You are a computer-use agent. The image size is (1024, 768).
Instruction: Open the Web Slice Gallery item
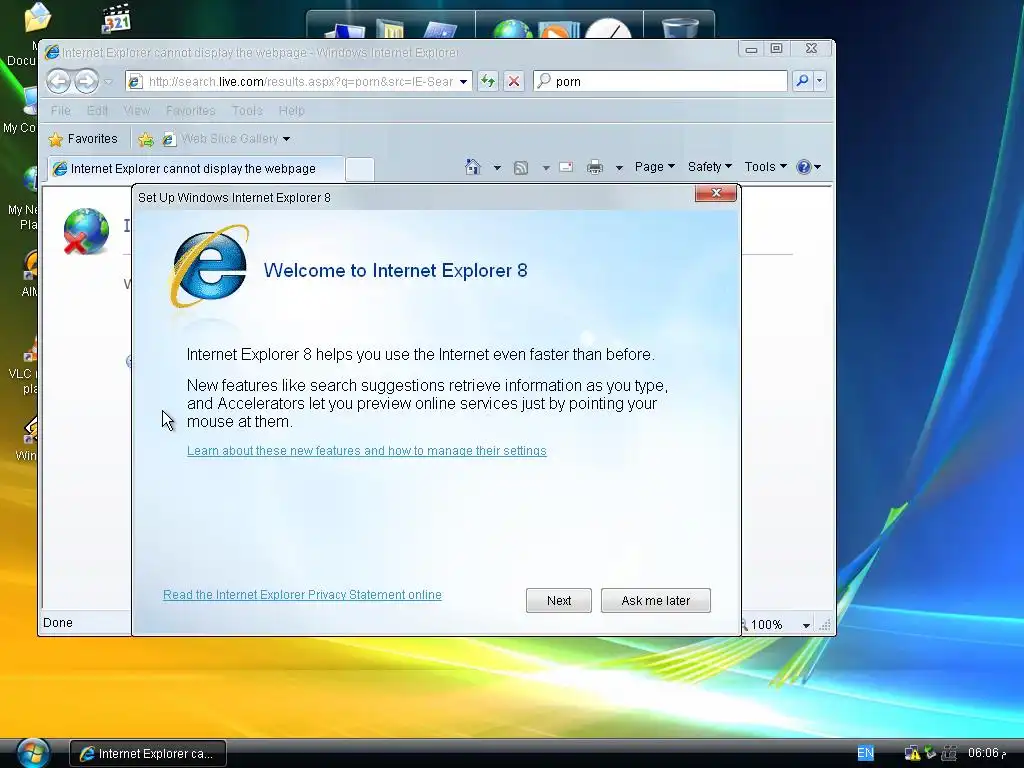pos(221,138)
